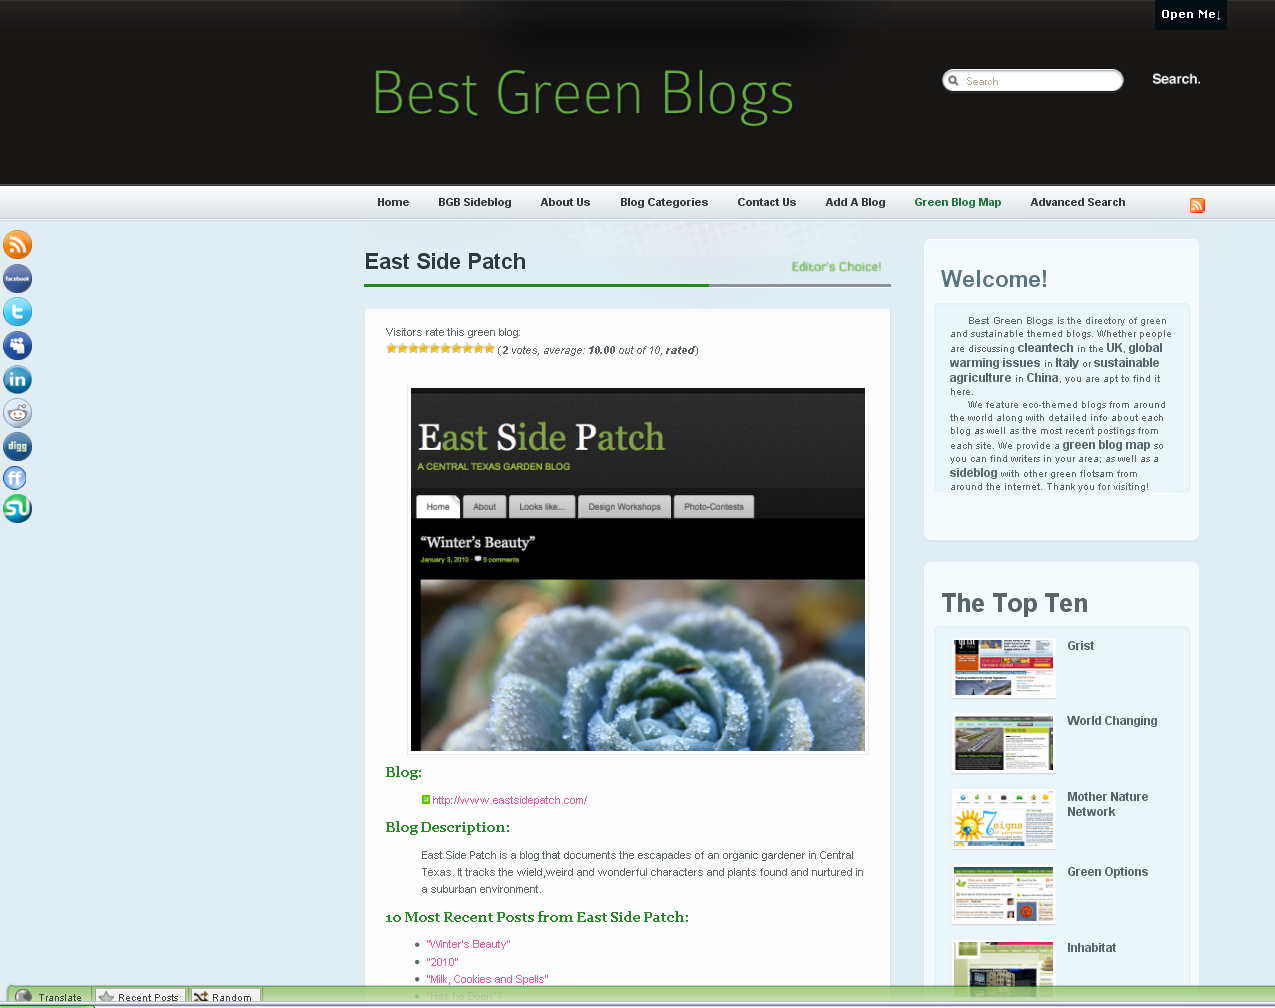Click the Search. button
Viewport: 1275px width, 1008px height.
1176,79
